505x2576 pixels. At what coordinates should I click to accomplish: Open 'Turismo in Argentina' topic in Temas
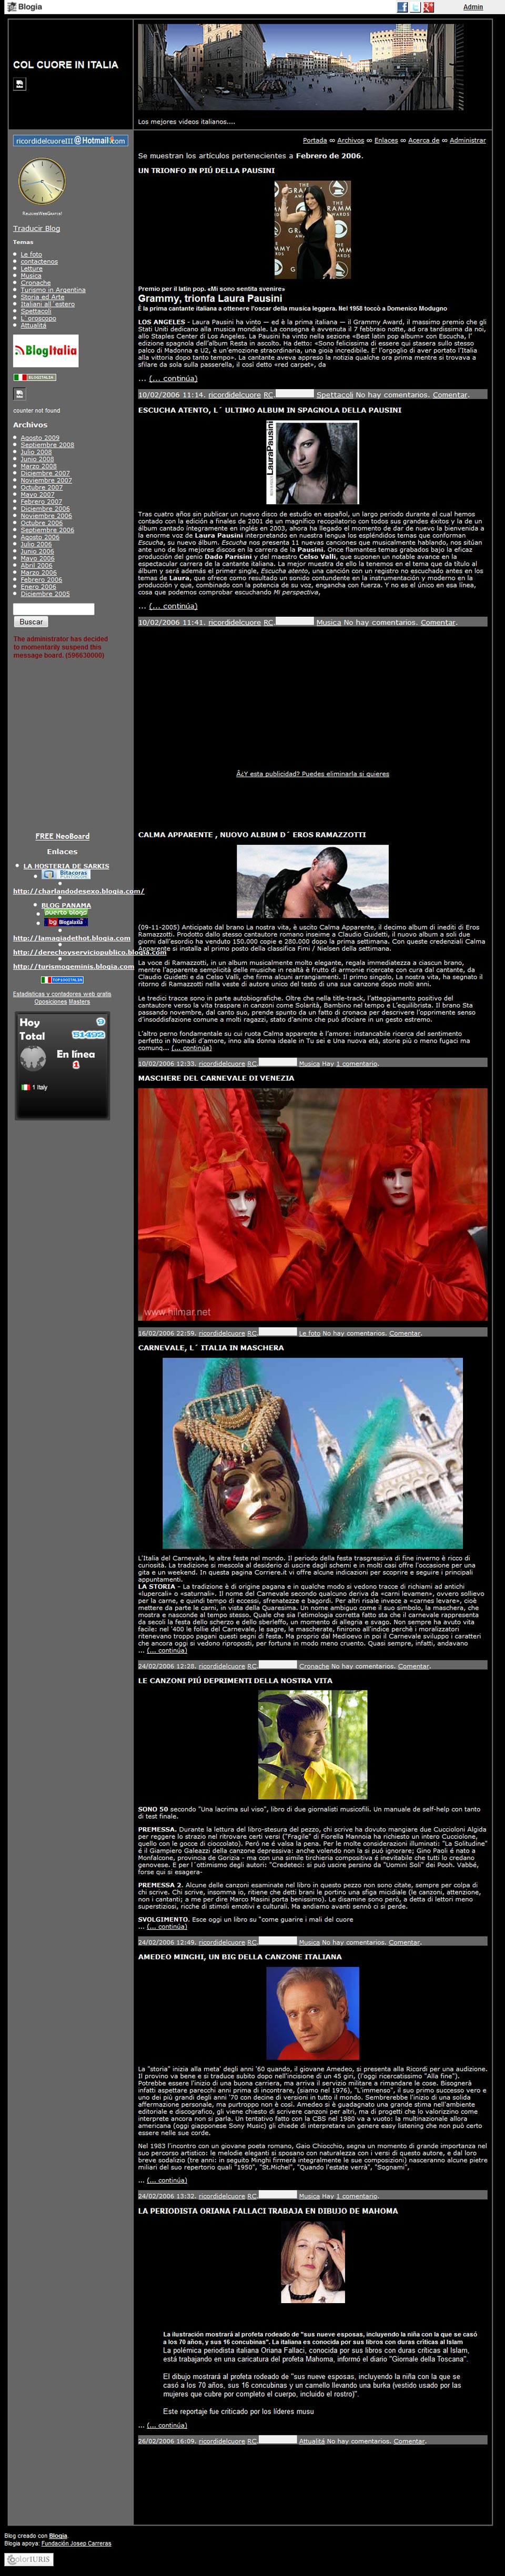[53, 290]
